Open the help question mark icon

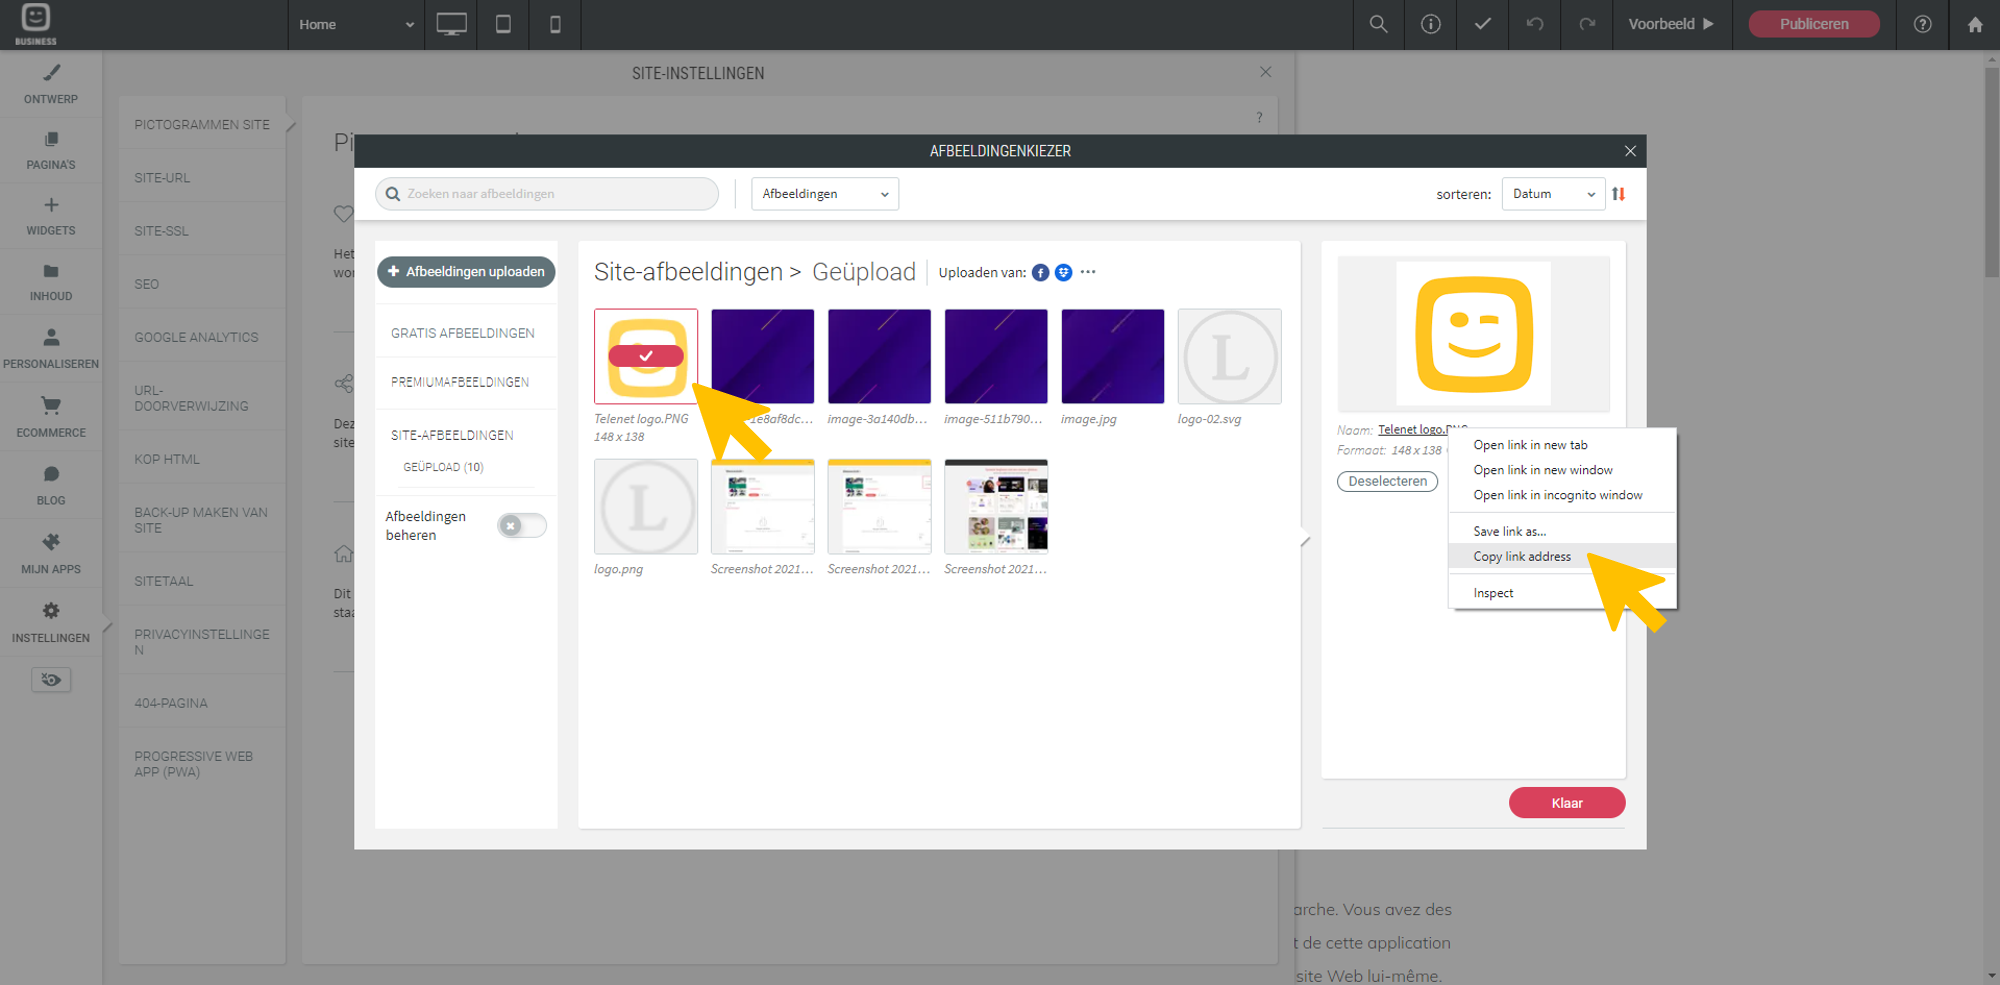(x=1922, y=24)
